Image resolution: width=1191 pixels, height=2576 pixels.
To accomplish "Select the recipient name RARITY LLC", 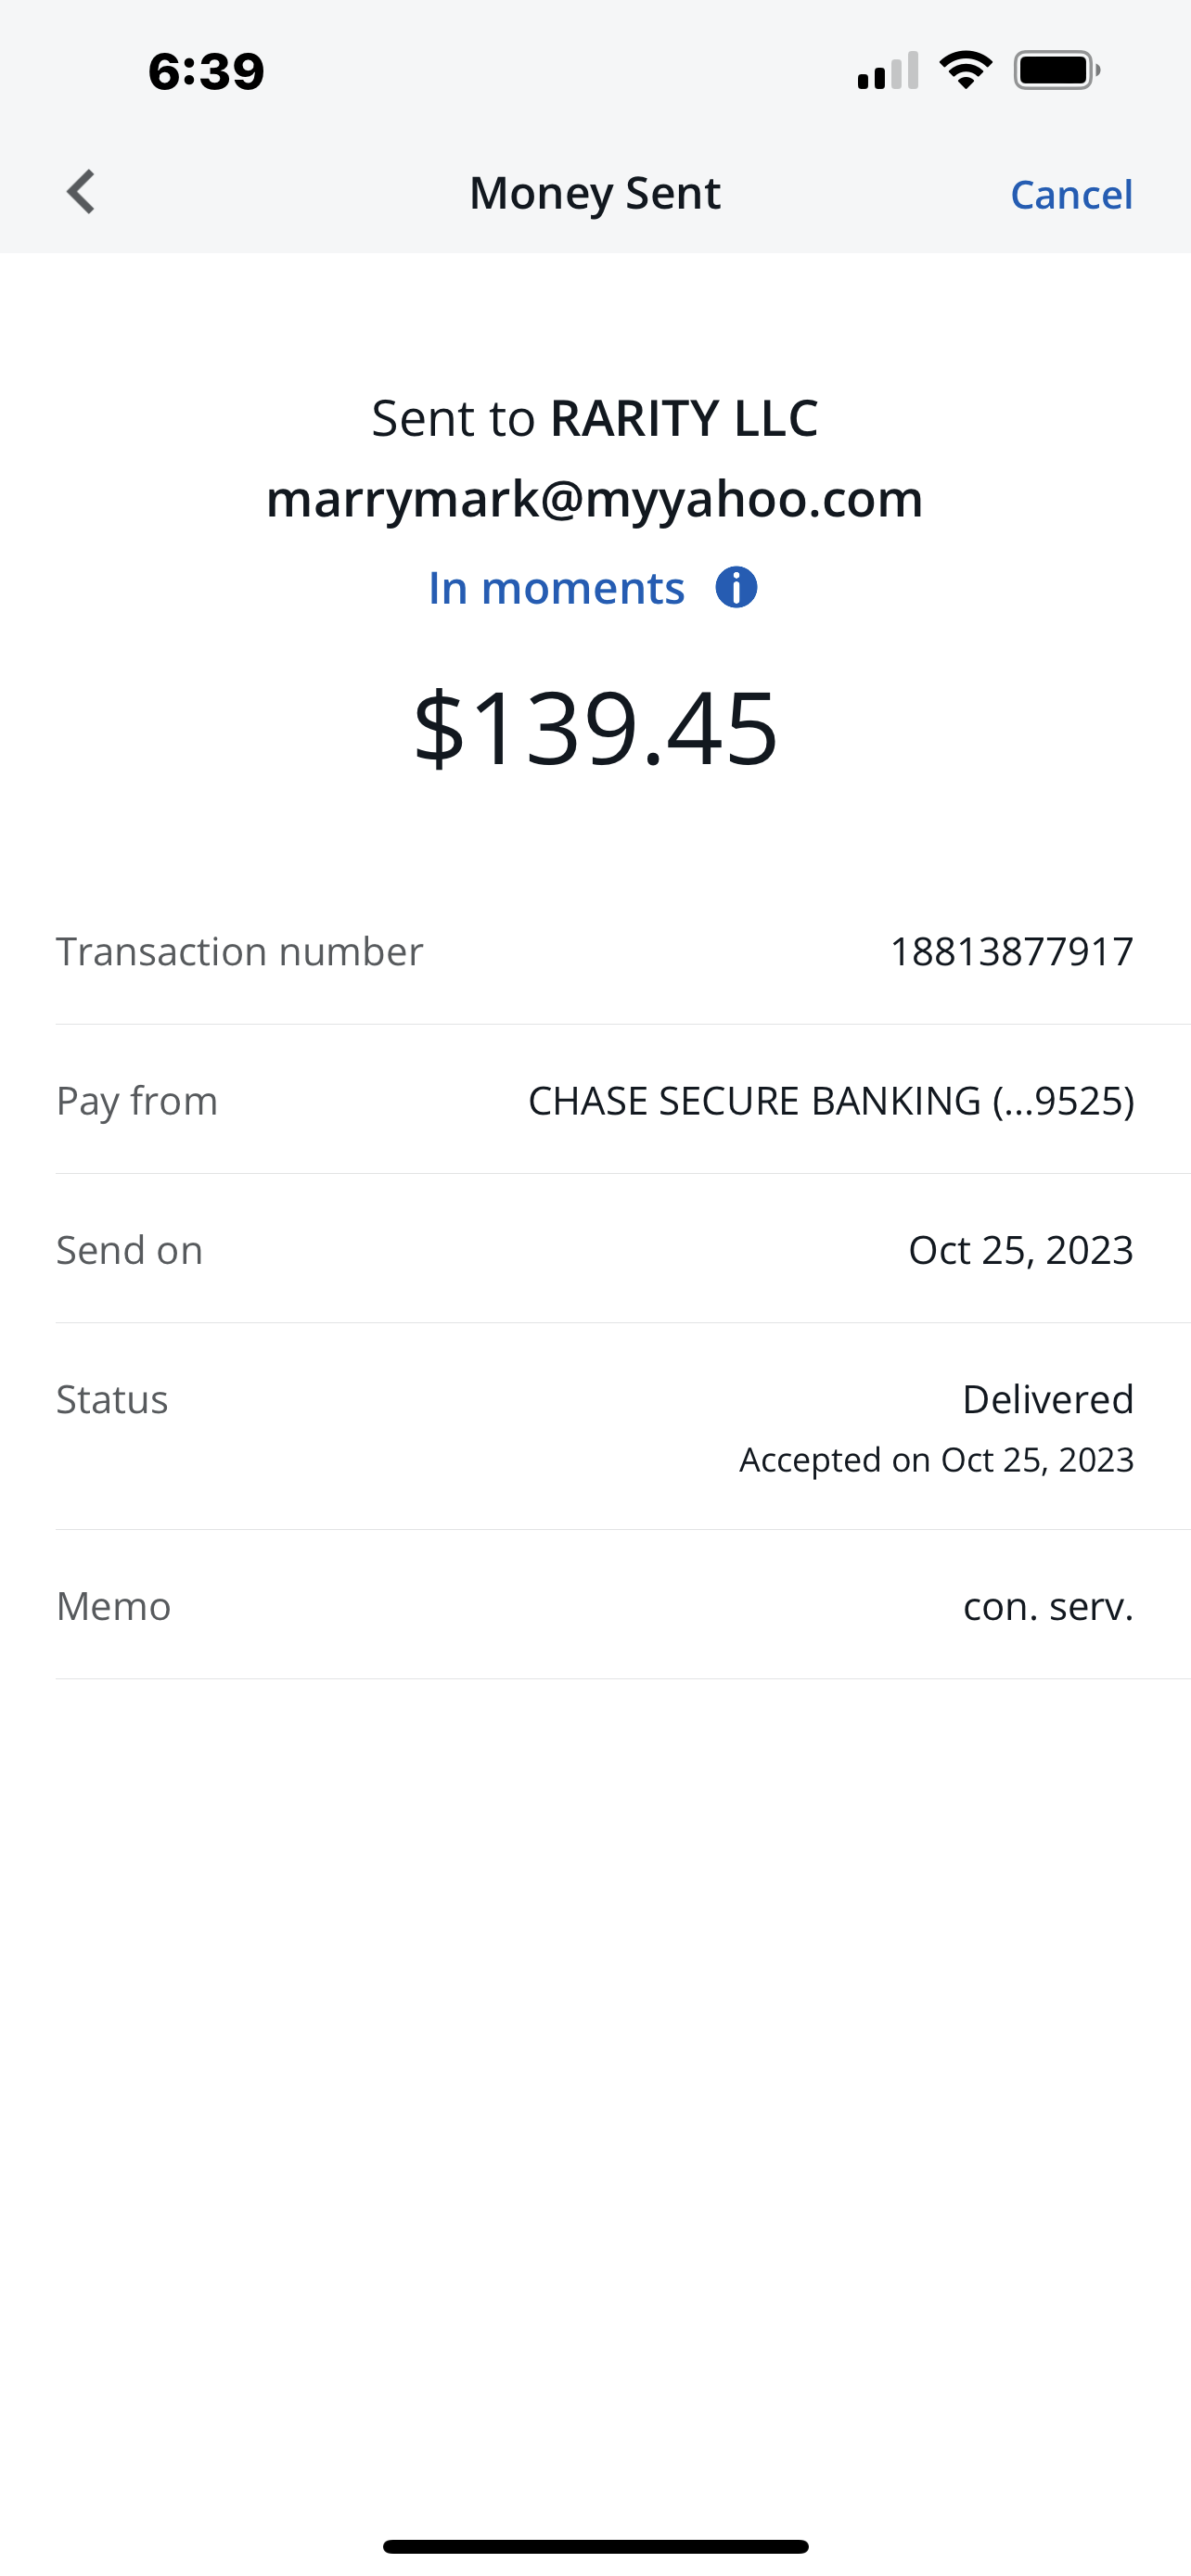I will pyautogui.click(x=684, y=418).
